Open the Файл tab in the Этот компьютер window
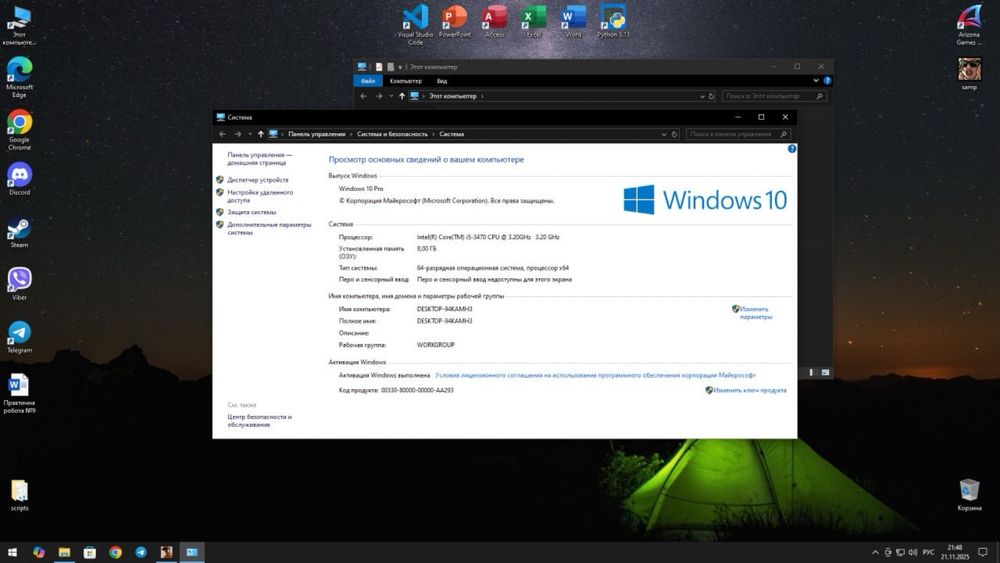This screenshot has height=563, width=1000. (368, 81)
